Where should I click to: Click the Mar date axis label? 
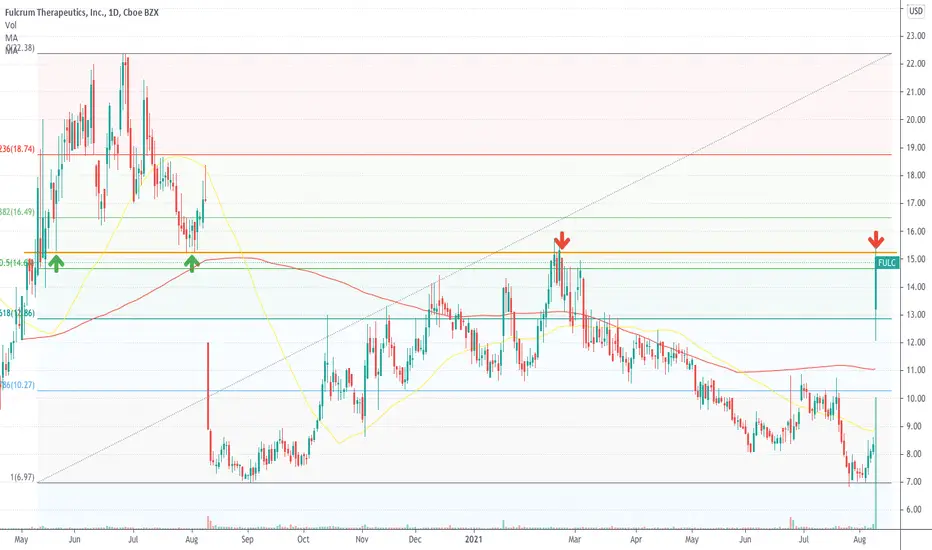pyautogui.click(x=574, y=540)
